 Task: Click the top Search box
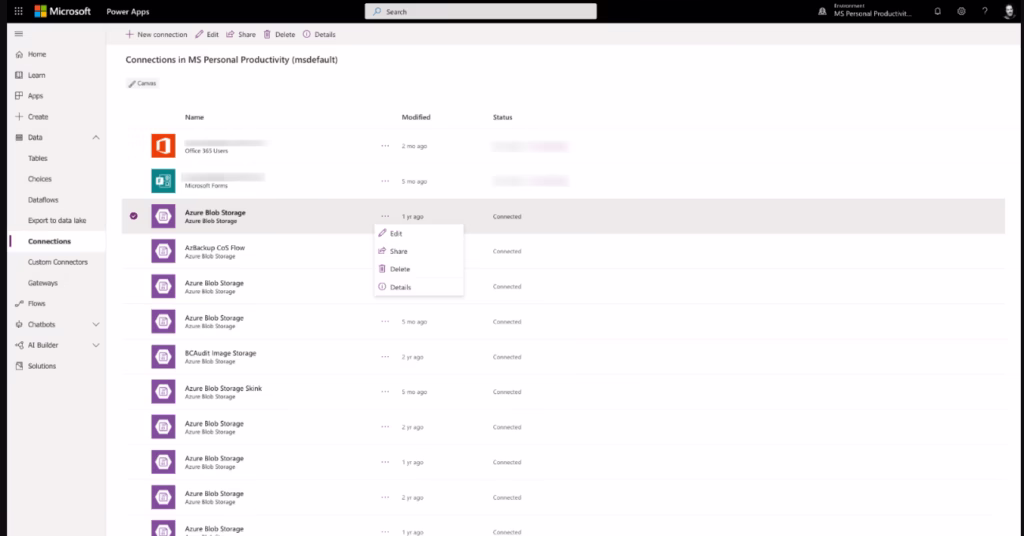(481, 12)
